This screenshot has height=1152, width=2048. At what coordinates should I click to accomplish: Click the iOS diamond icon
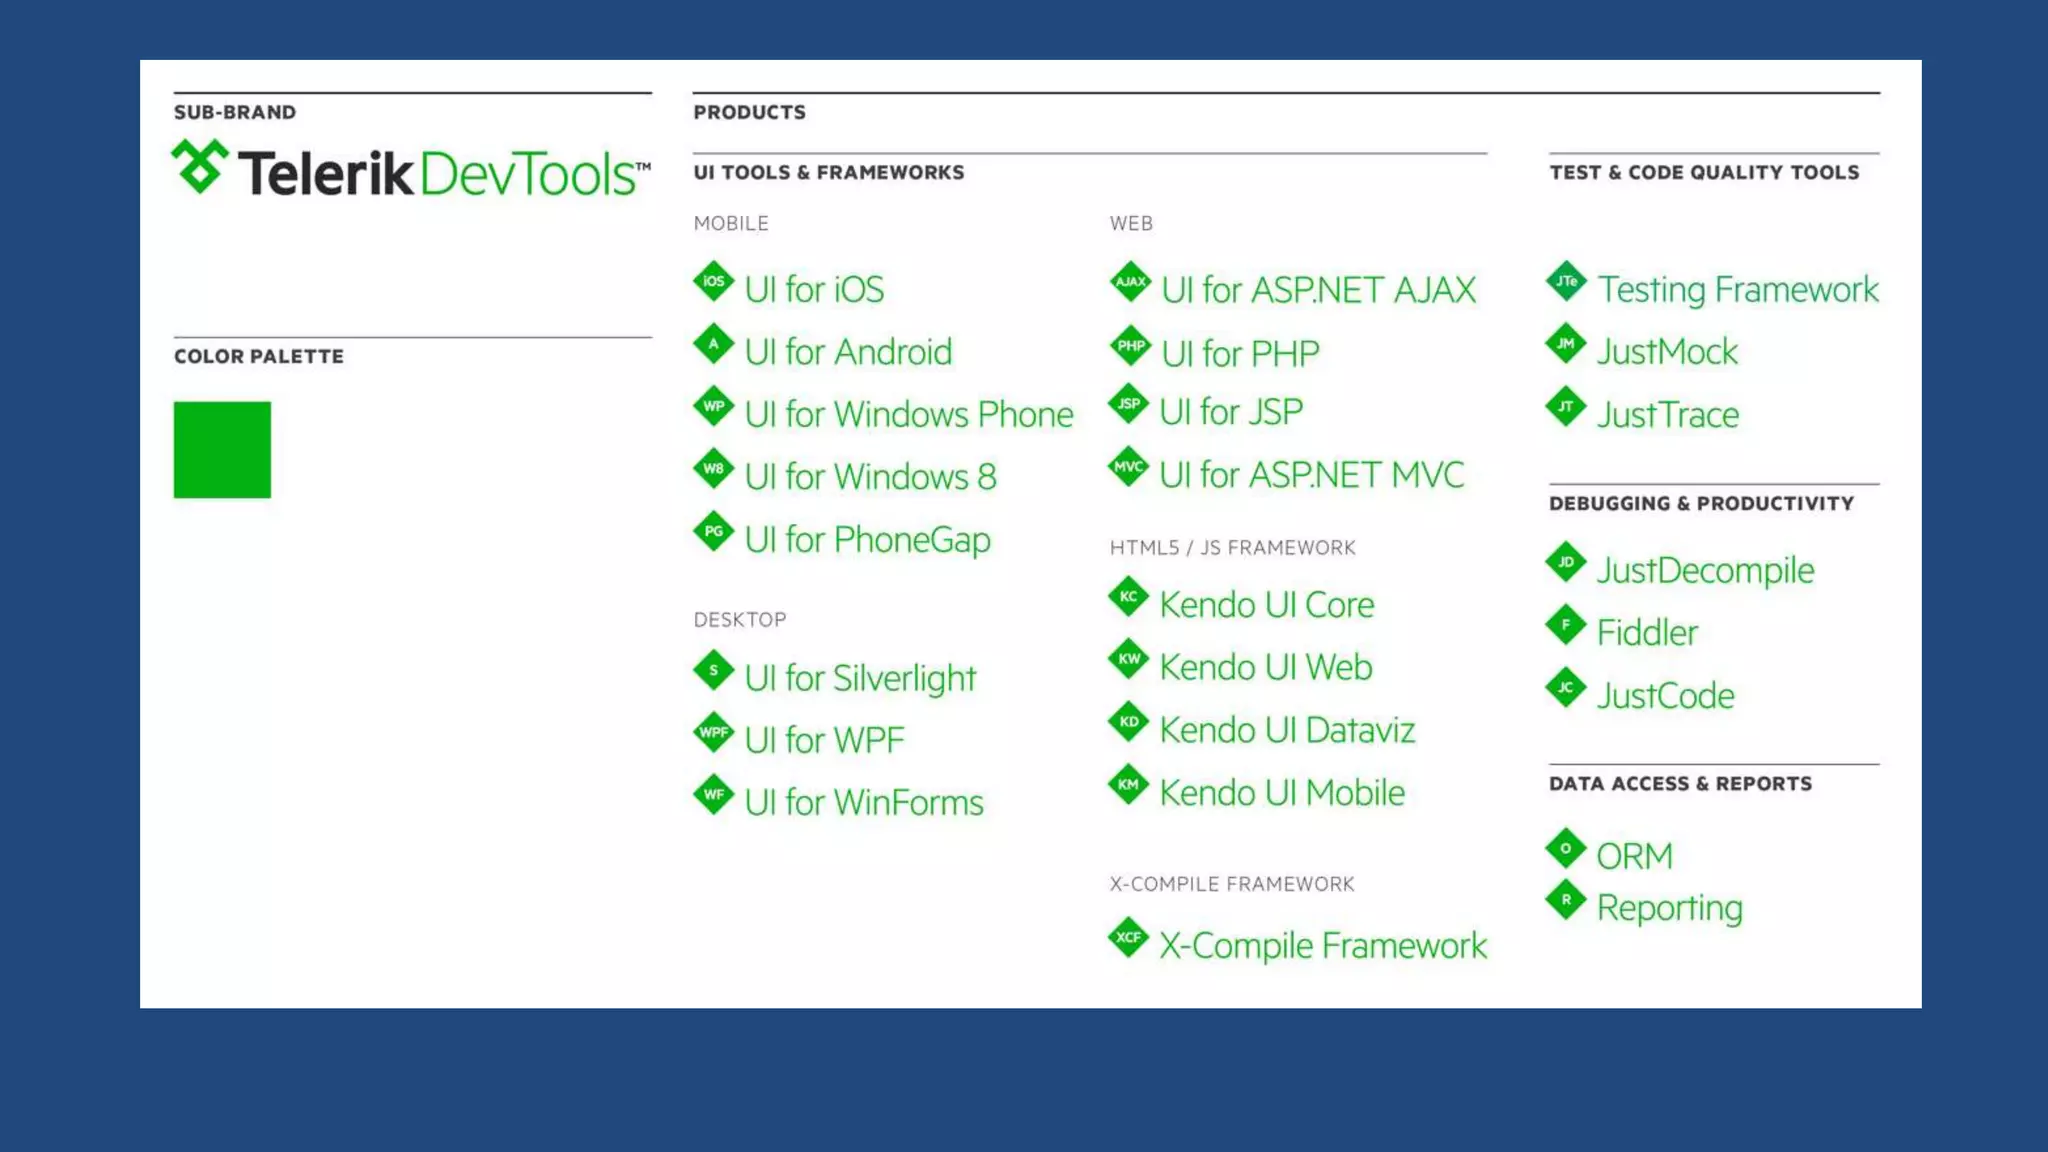tap(713, 281)
